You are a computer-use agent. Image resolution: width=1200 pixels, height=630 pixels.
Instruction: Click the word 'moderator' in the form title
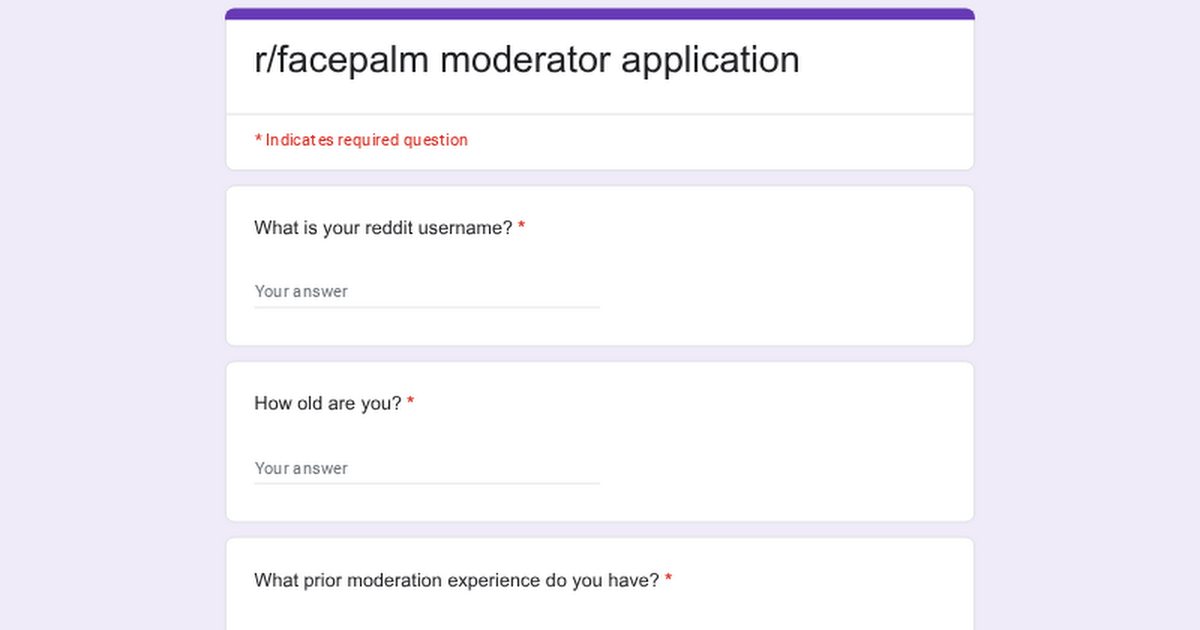526,60
